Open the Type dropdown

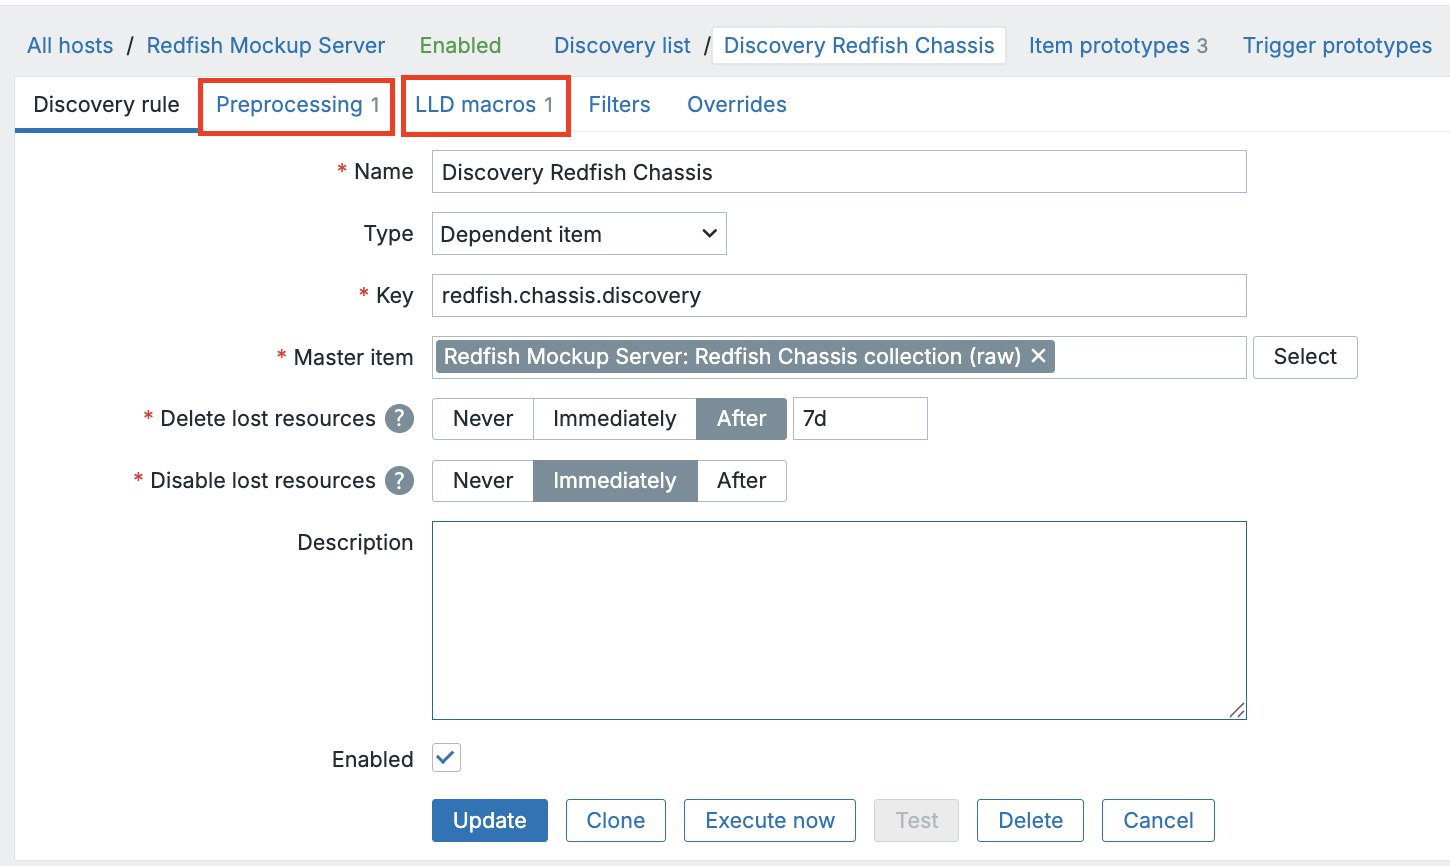click(578, 233)
